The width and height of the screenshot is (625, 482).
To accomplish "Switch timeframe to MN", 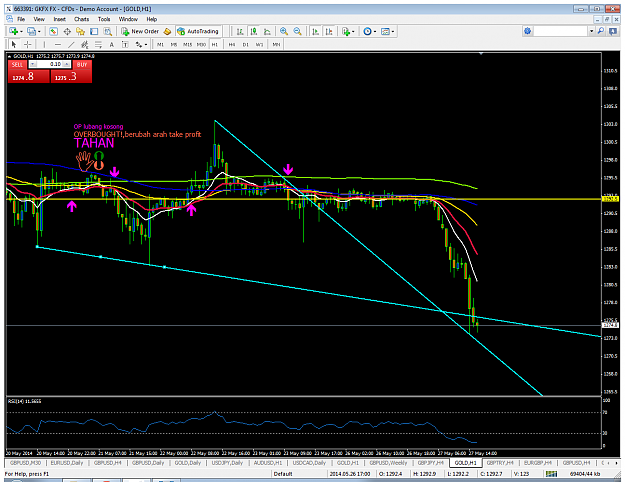I will point(276,44).
